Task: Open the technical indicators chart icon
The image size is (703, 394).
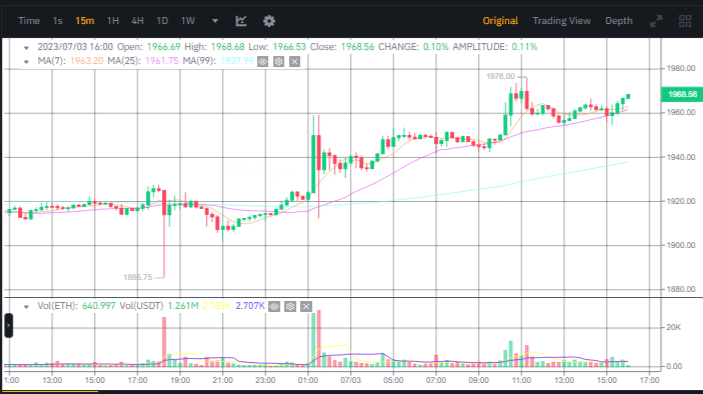Action: 241,21
